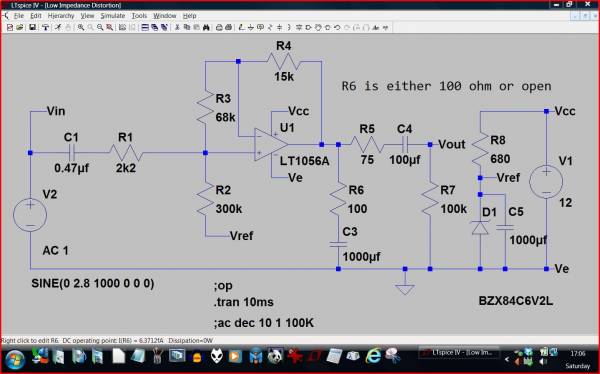Select the R7 '100k' value text
Image resolution: width=600 pixels, height=374 pixels.
(x=454, y=209)
